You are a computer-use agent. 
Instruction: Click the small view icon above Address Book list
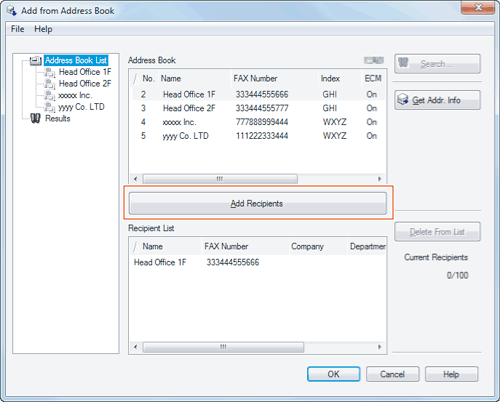tap(374, 60)
